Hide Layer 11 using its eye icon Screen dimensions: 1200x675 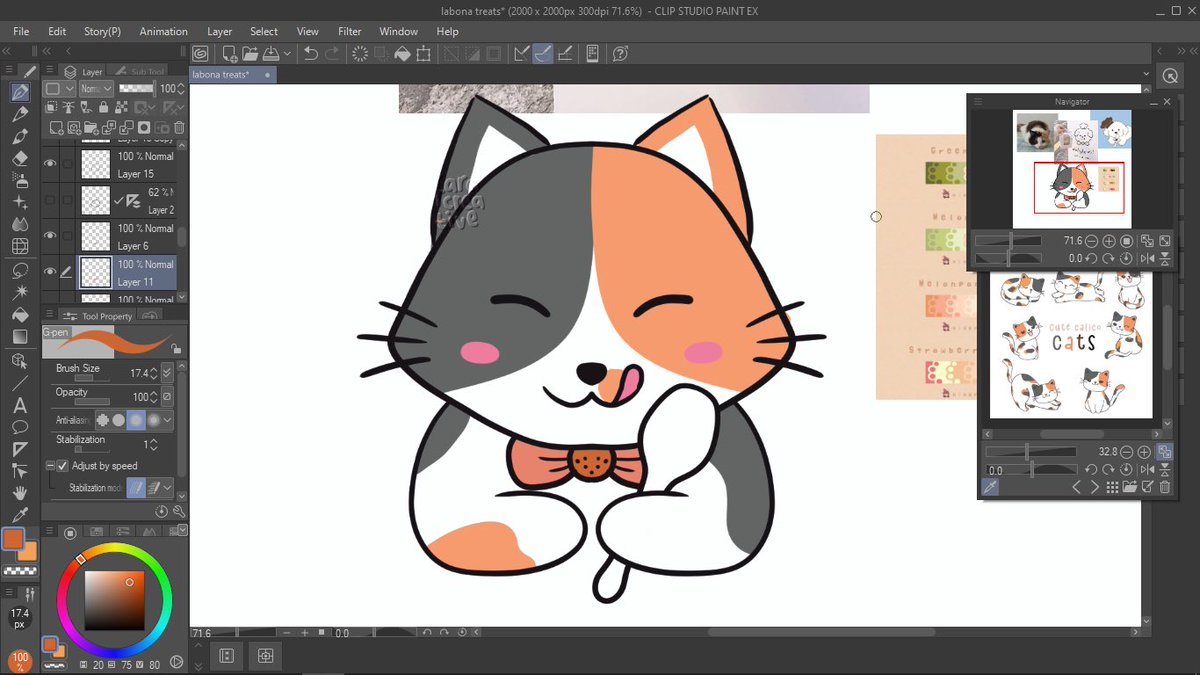(50, 271)
